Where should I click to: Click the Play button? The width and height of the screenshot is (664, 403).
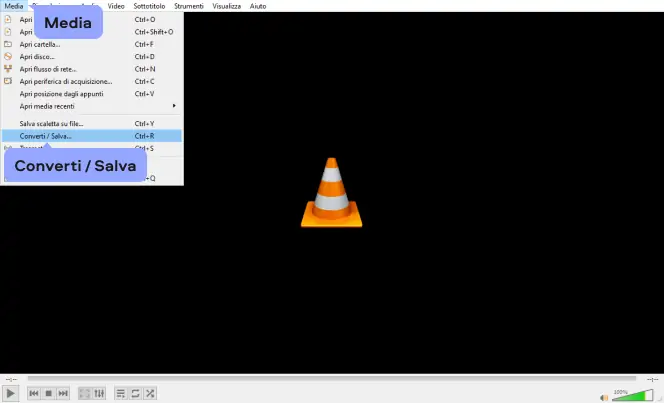[x=10, y=393]
